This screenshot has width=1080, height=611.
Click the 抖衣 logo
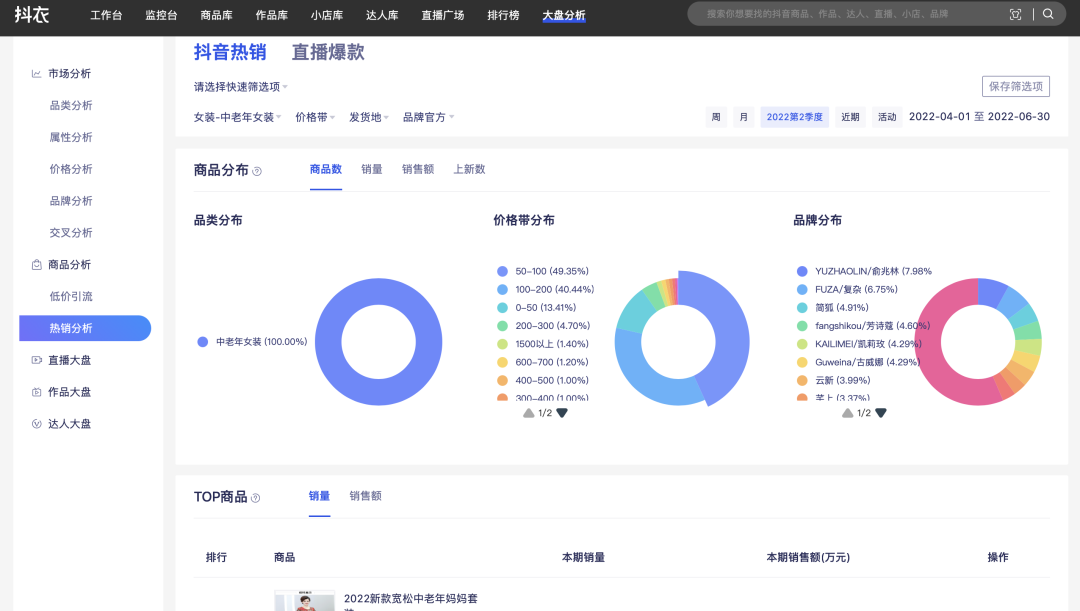coord(31,15)
